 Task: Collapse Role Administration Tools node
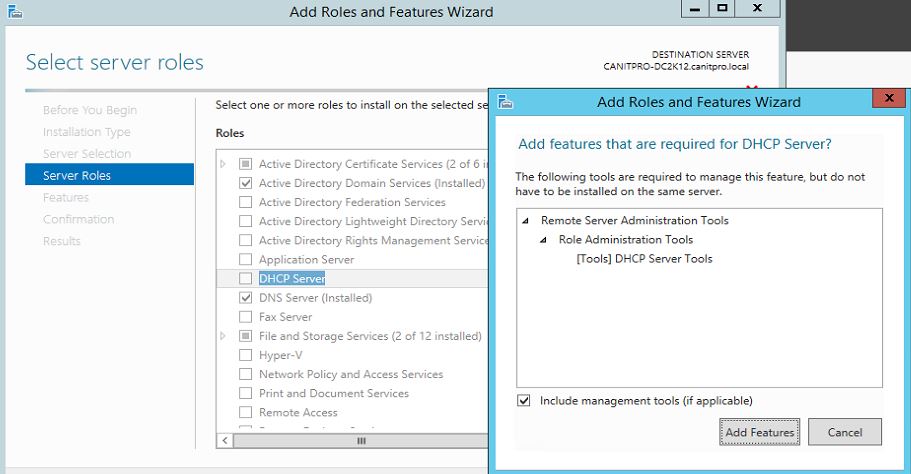544,240
